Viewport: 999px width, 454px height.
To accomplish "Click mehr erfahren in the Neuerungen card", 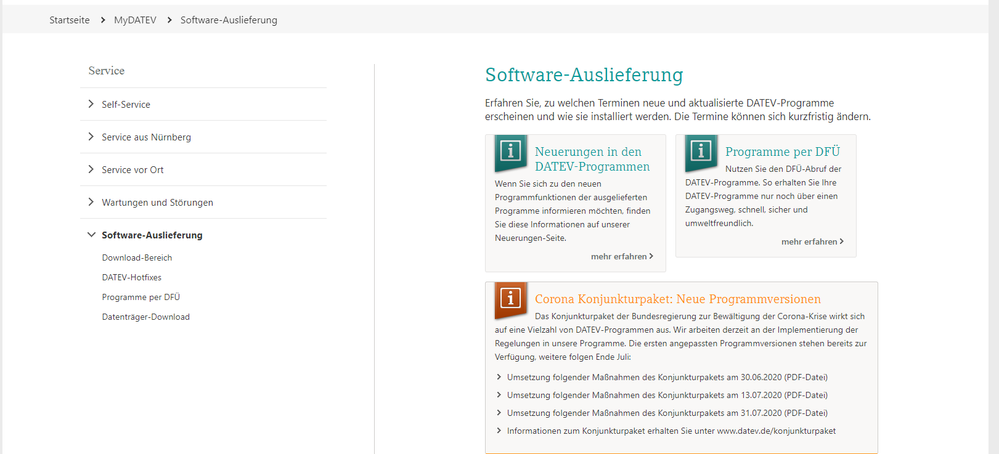I will [x=622, y=256].
